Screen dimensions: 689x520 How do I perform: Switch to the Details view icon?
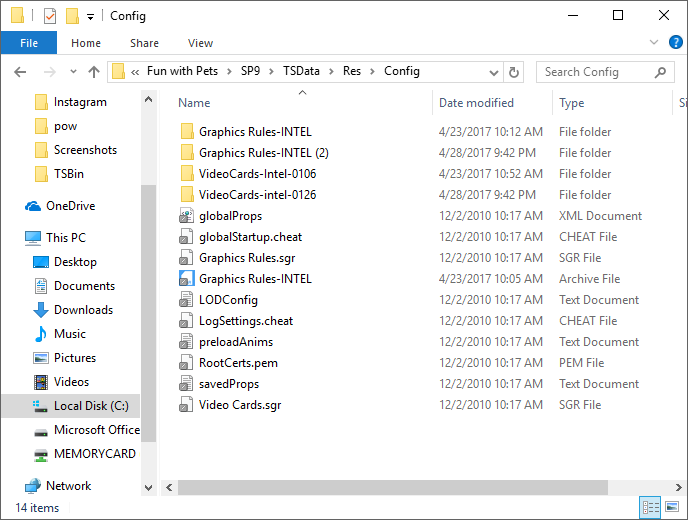(651, 508)
